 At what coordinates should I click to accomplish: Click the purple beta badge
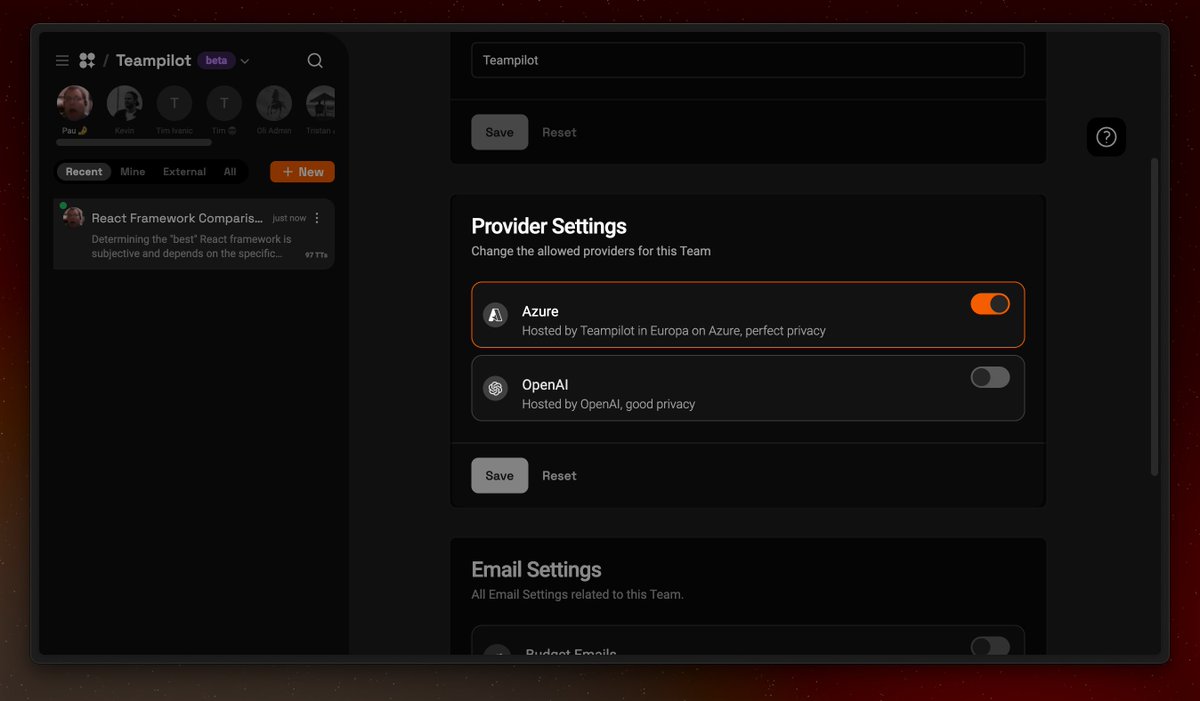[216, 60]
